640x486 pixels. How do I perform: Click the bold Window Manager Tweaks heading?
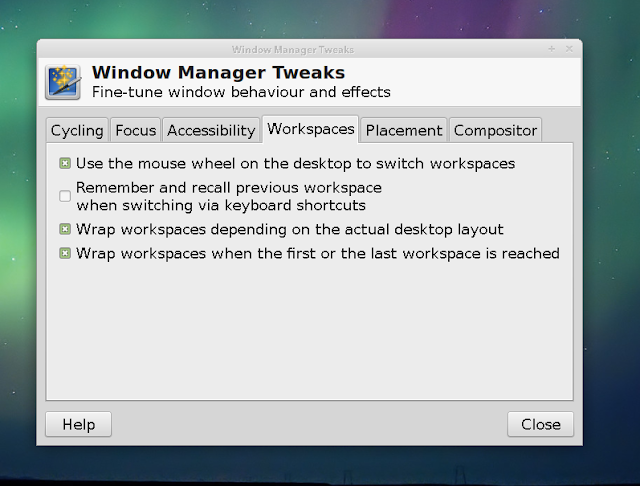(218, 73)
